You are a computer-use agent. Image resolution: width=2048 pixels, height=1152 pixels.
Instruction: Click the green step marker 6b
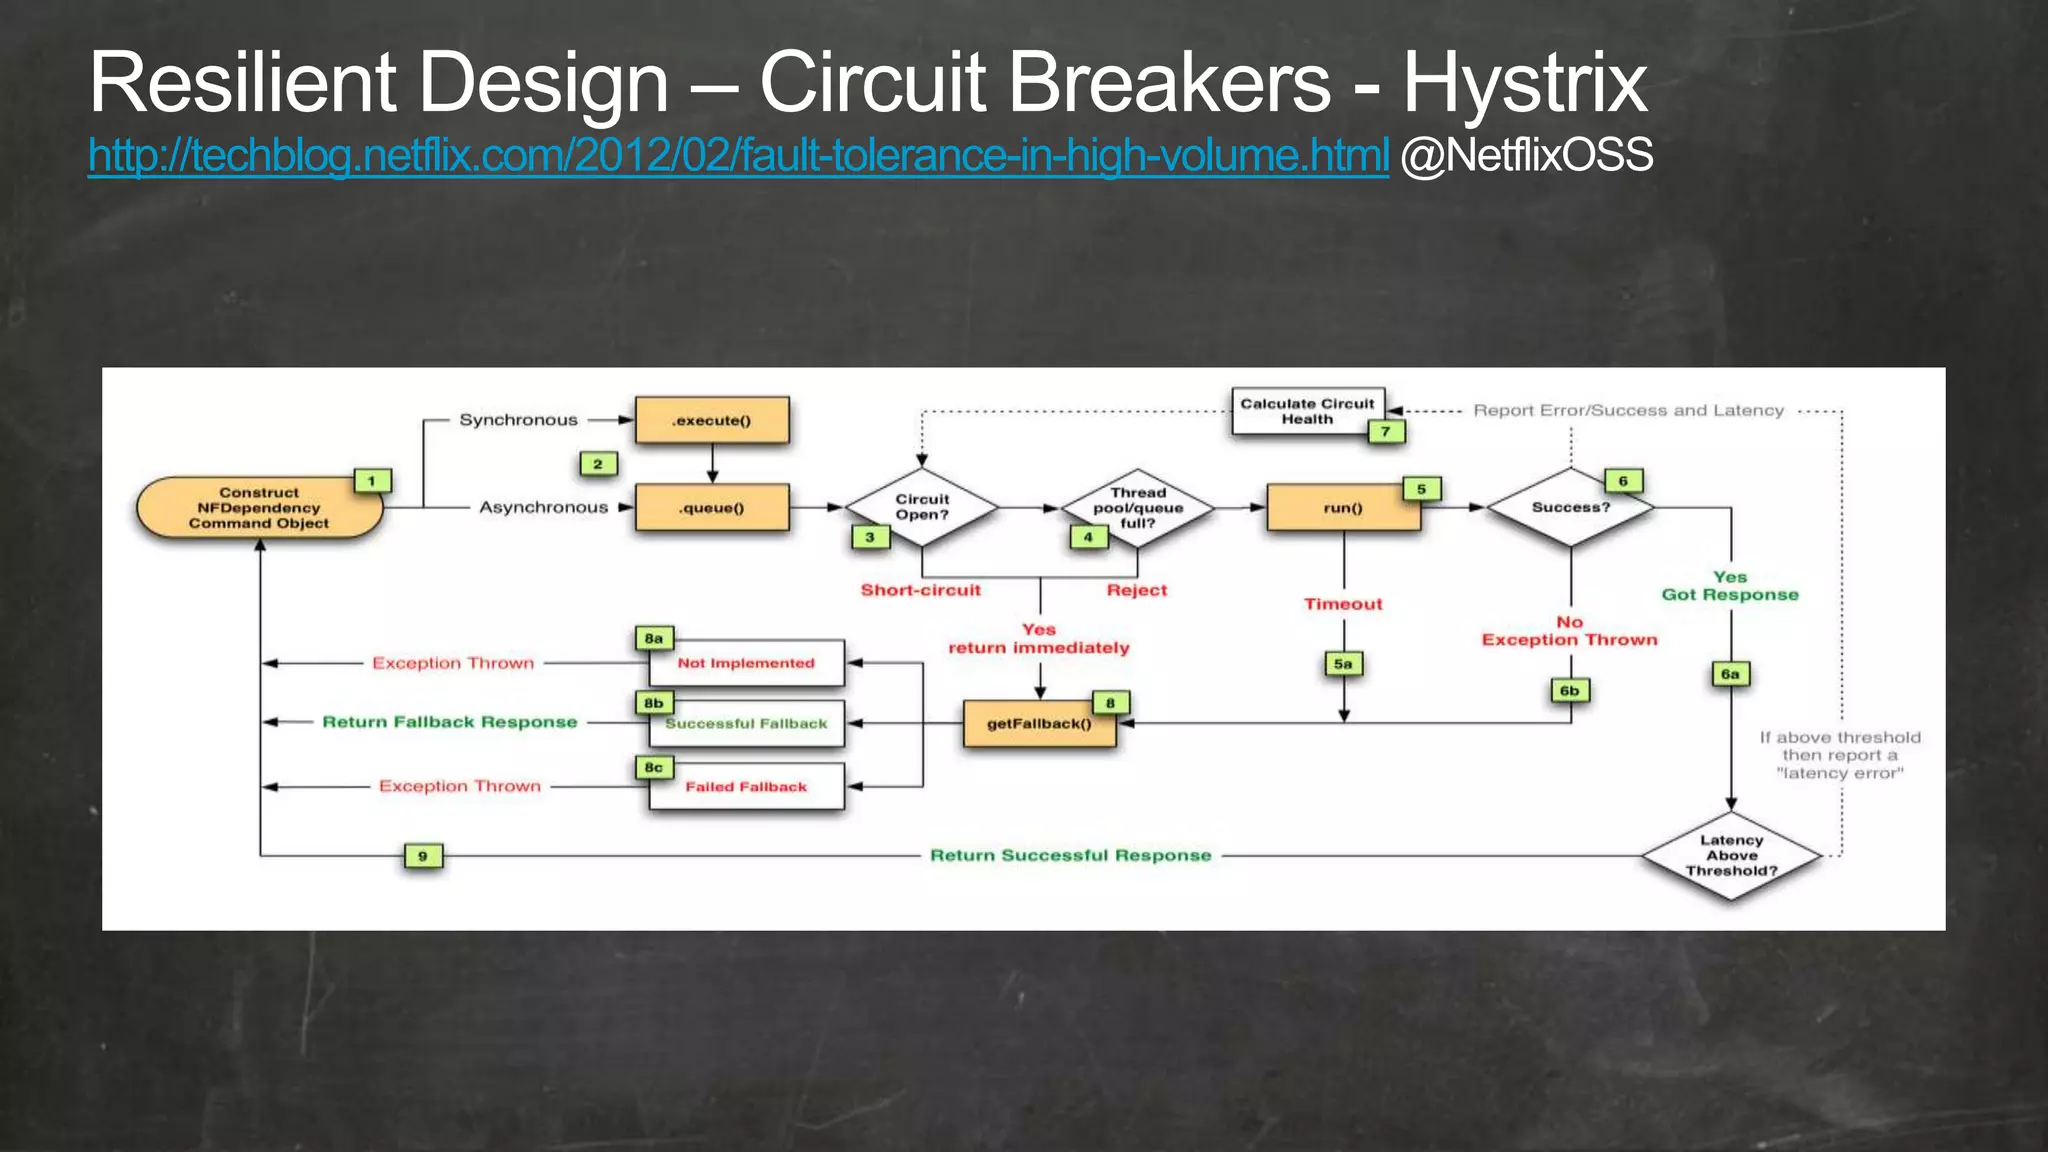pyautogui.click(x=1570, y=691)
